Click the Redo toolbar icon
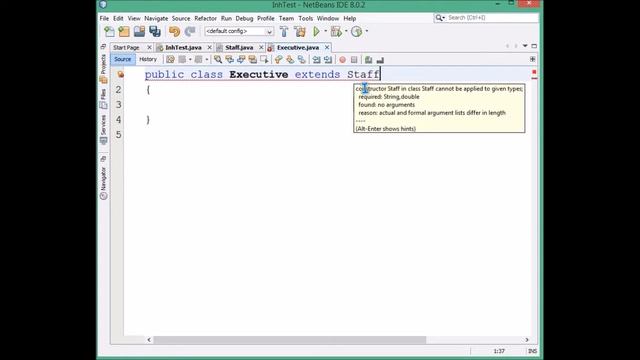The height and width of the screenshot is (360, 640). coord(190,31)
